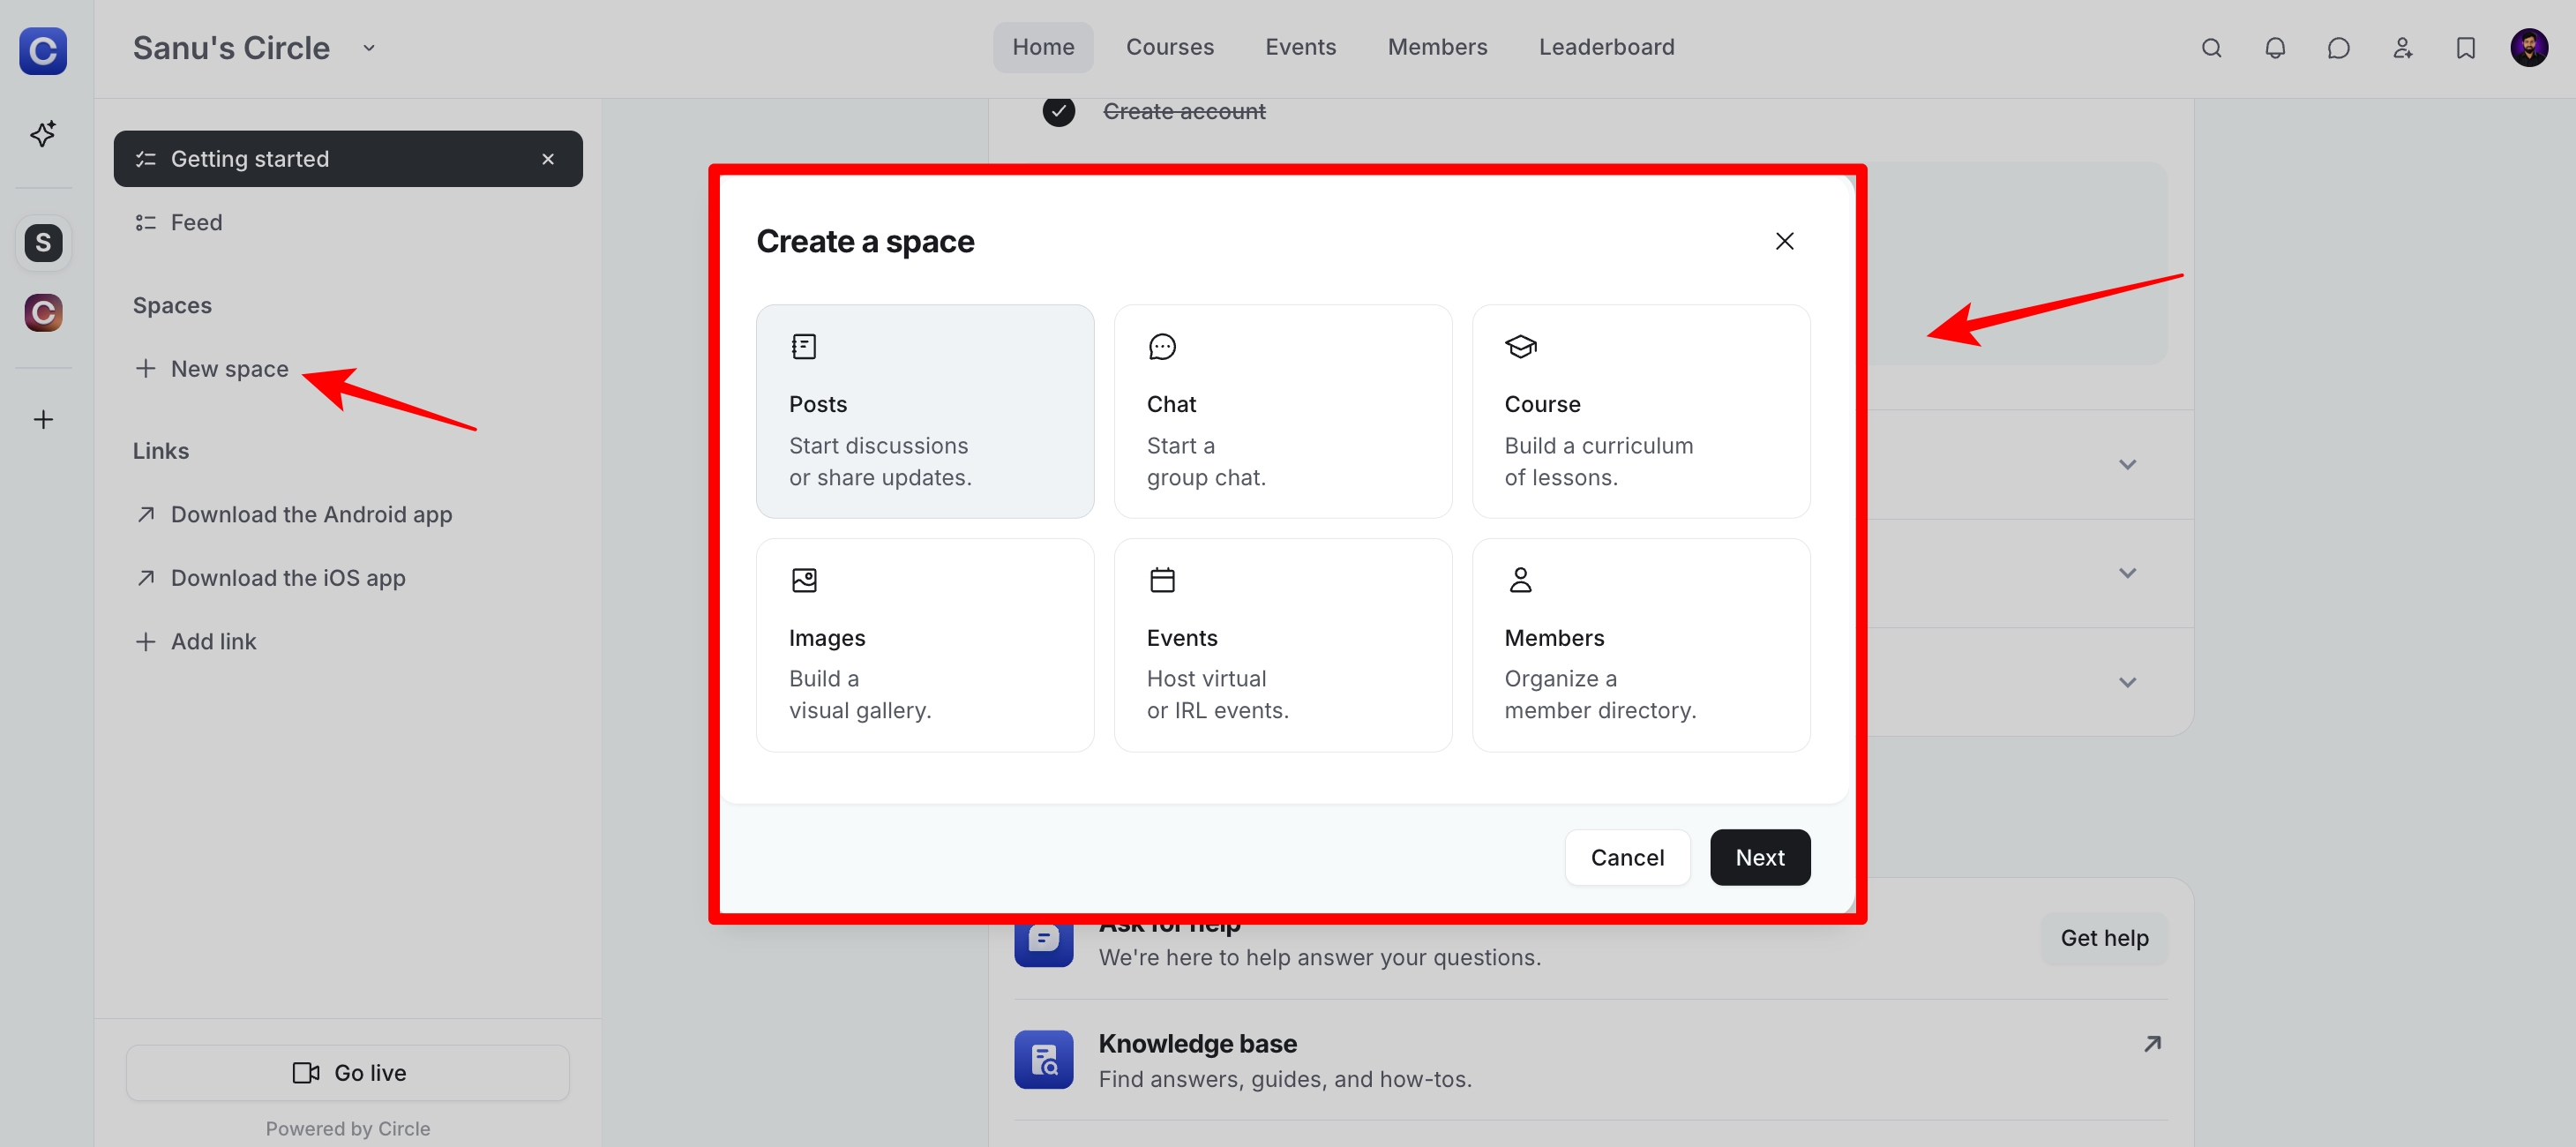Screen dimensions: 2576x1147
Task: Expand the second collapsed checklist section
Action: (x=2127, y=573)
